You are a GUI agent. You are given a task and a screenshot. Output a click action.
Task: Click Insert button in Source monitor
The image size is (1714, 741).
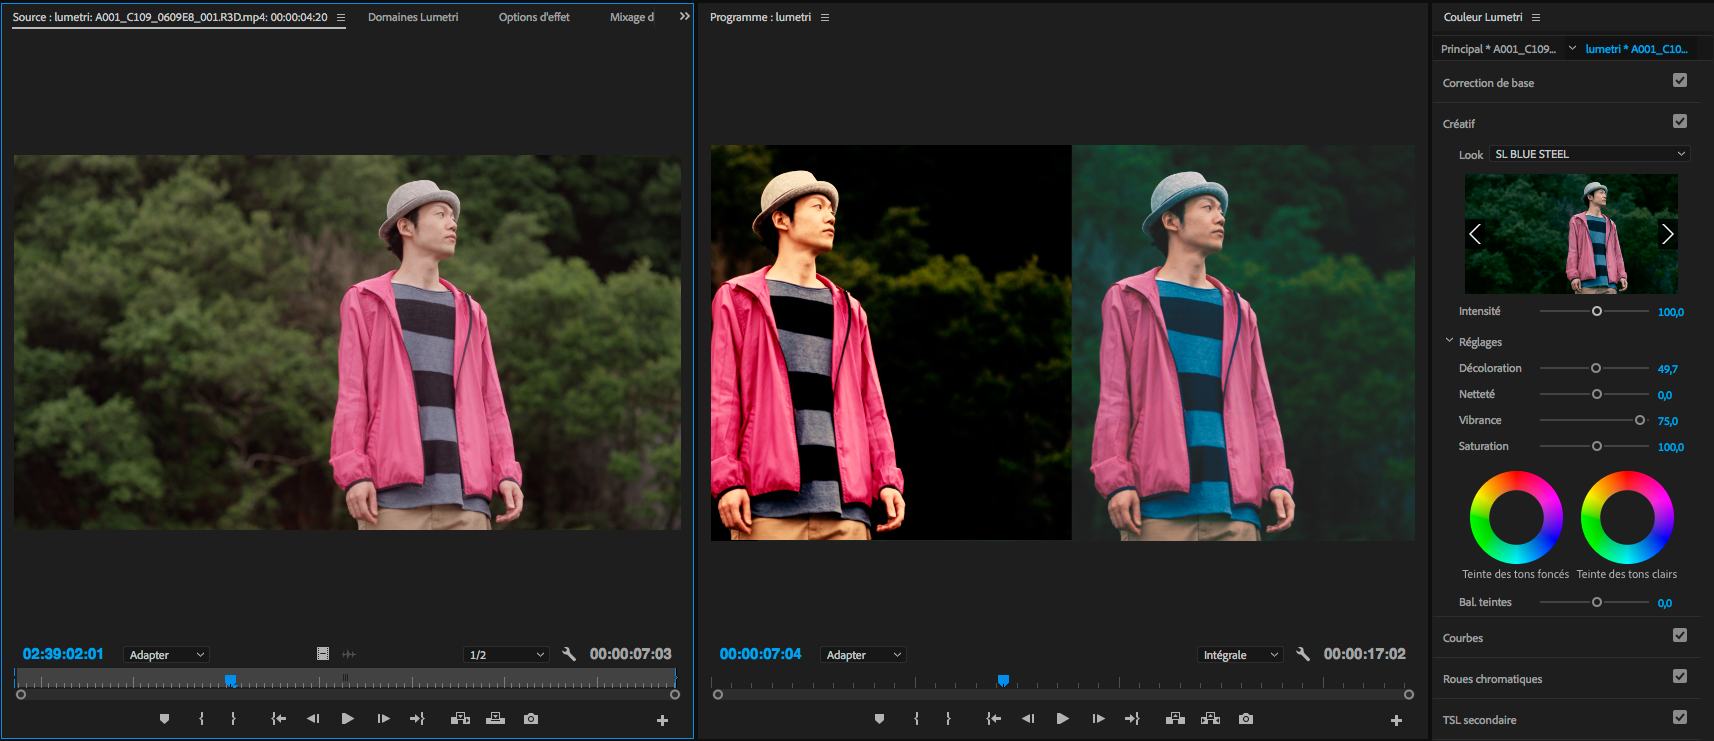(x=460, y=719)
